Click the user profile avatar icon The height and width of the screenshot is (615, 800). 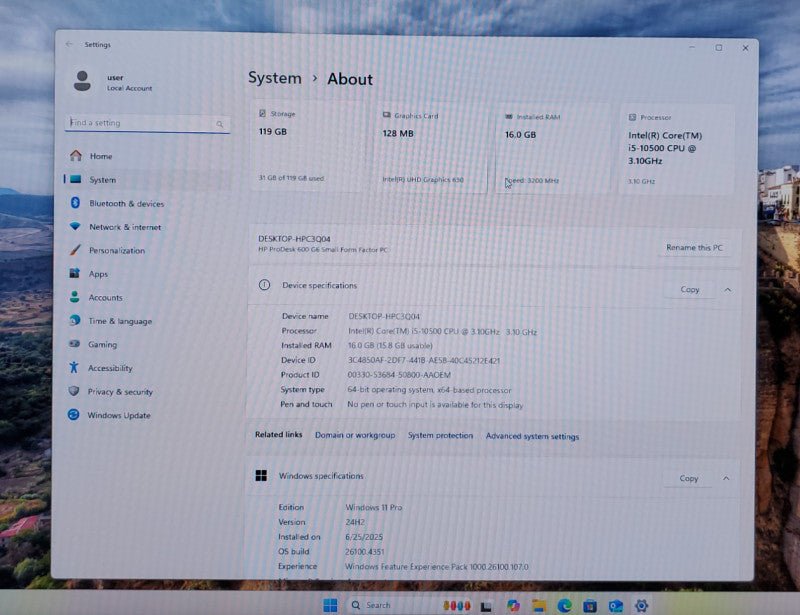(x=82, y=81)
